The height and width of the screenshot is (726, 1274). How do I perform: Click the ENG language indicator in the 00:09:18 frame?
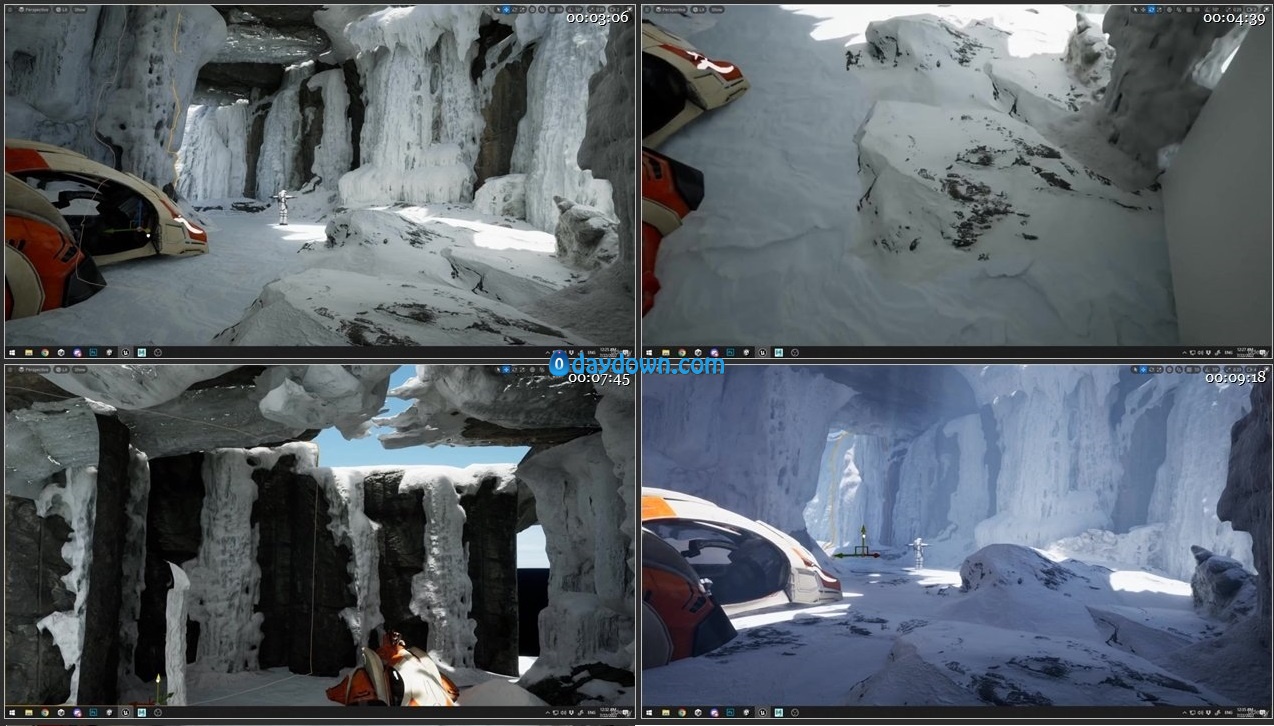point(1229,714)
